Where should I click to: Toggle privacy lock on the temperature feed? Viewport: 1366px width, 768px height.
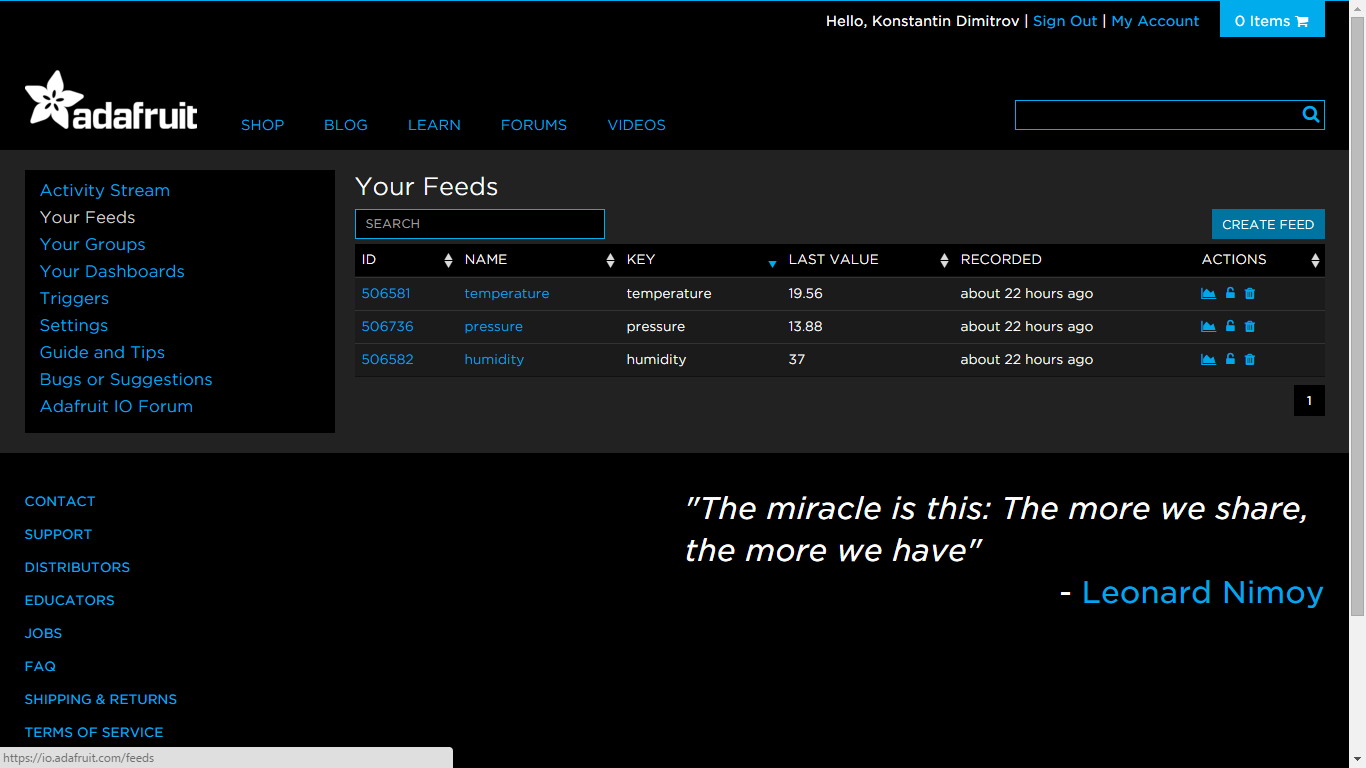1229,293
